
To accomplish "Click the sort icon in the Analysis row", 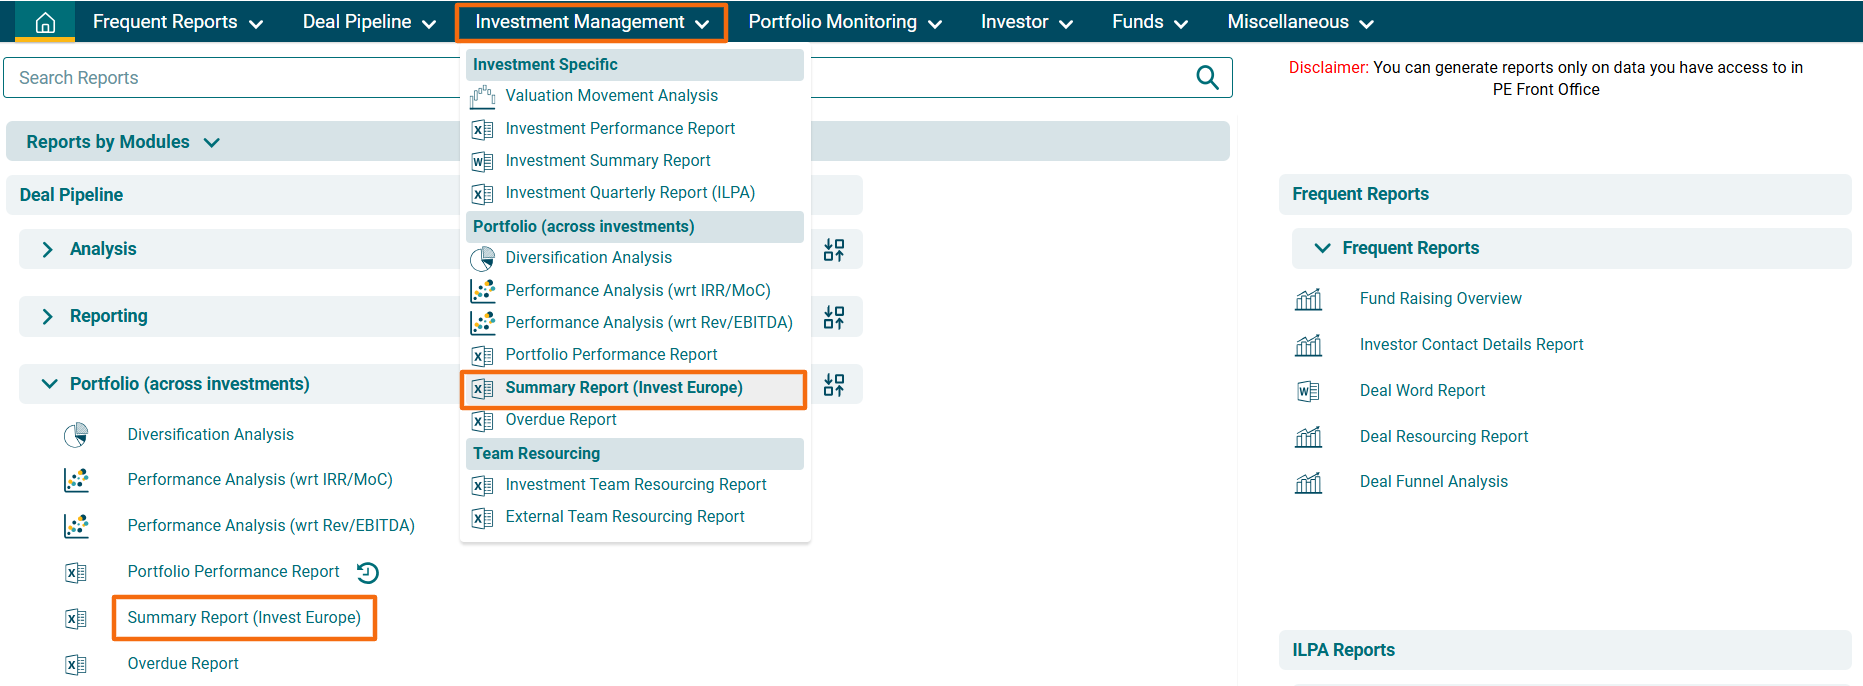I will (834, 250).
